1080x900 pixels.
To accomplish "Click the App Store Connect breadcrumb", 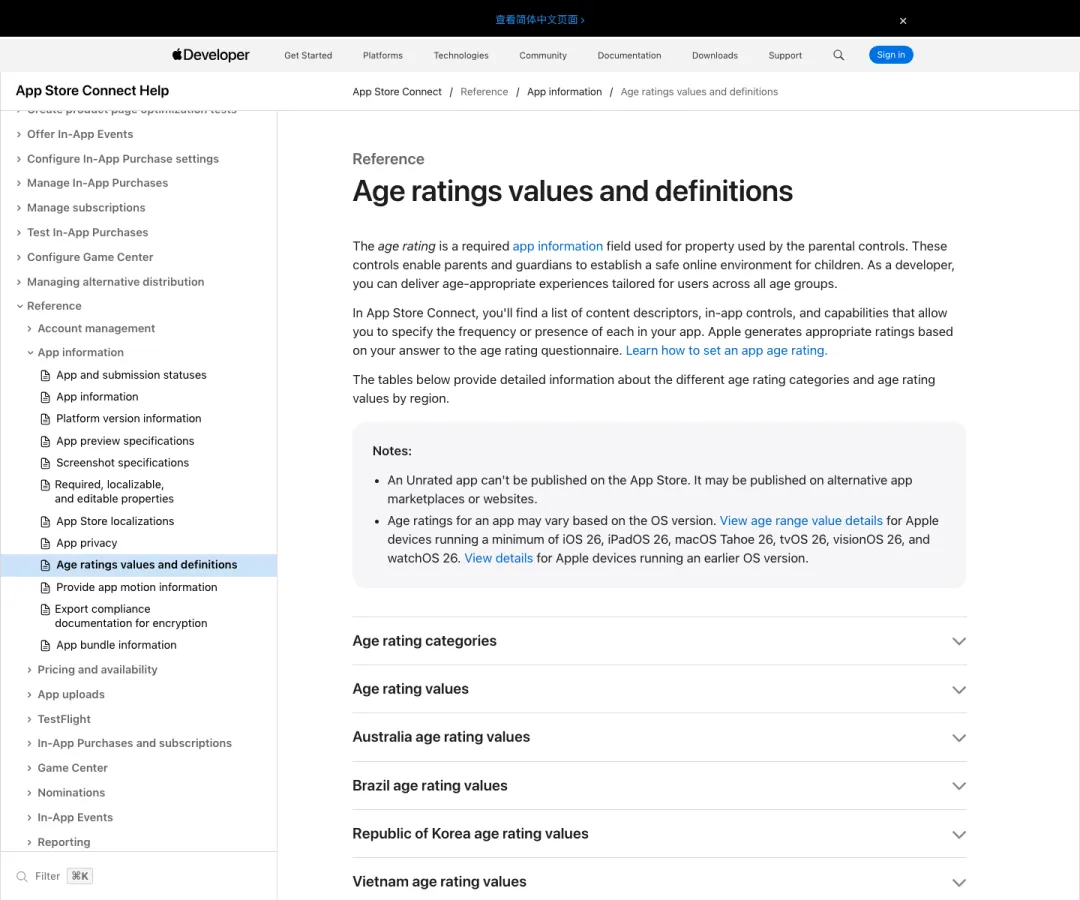I will click(397, 92).
